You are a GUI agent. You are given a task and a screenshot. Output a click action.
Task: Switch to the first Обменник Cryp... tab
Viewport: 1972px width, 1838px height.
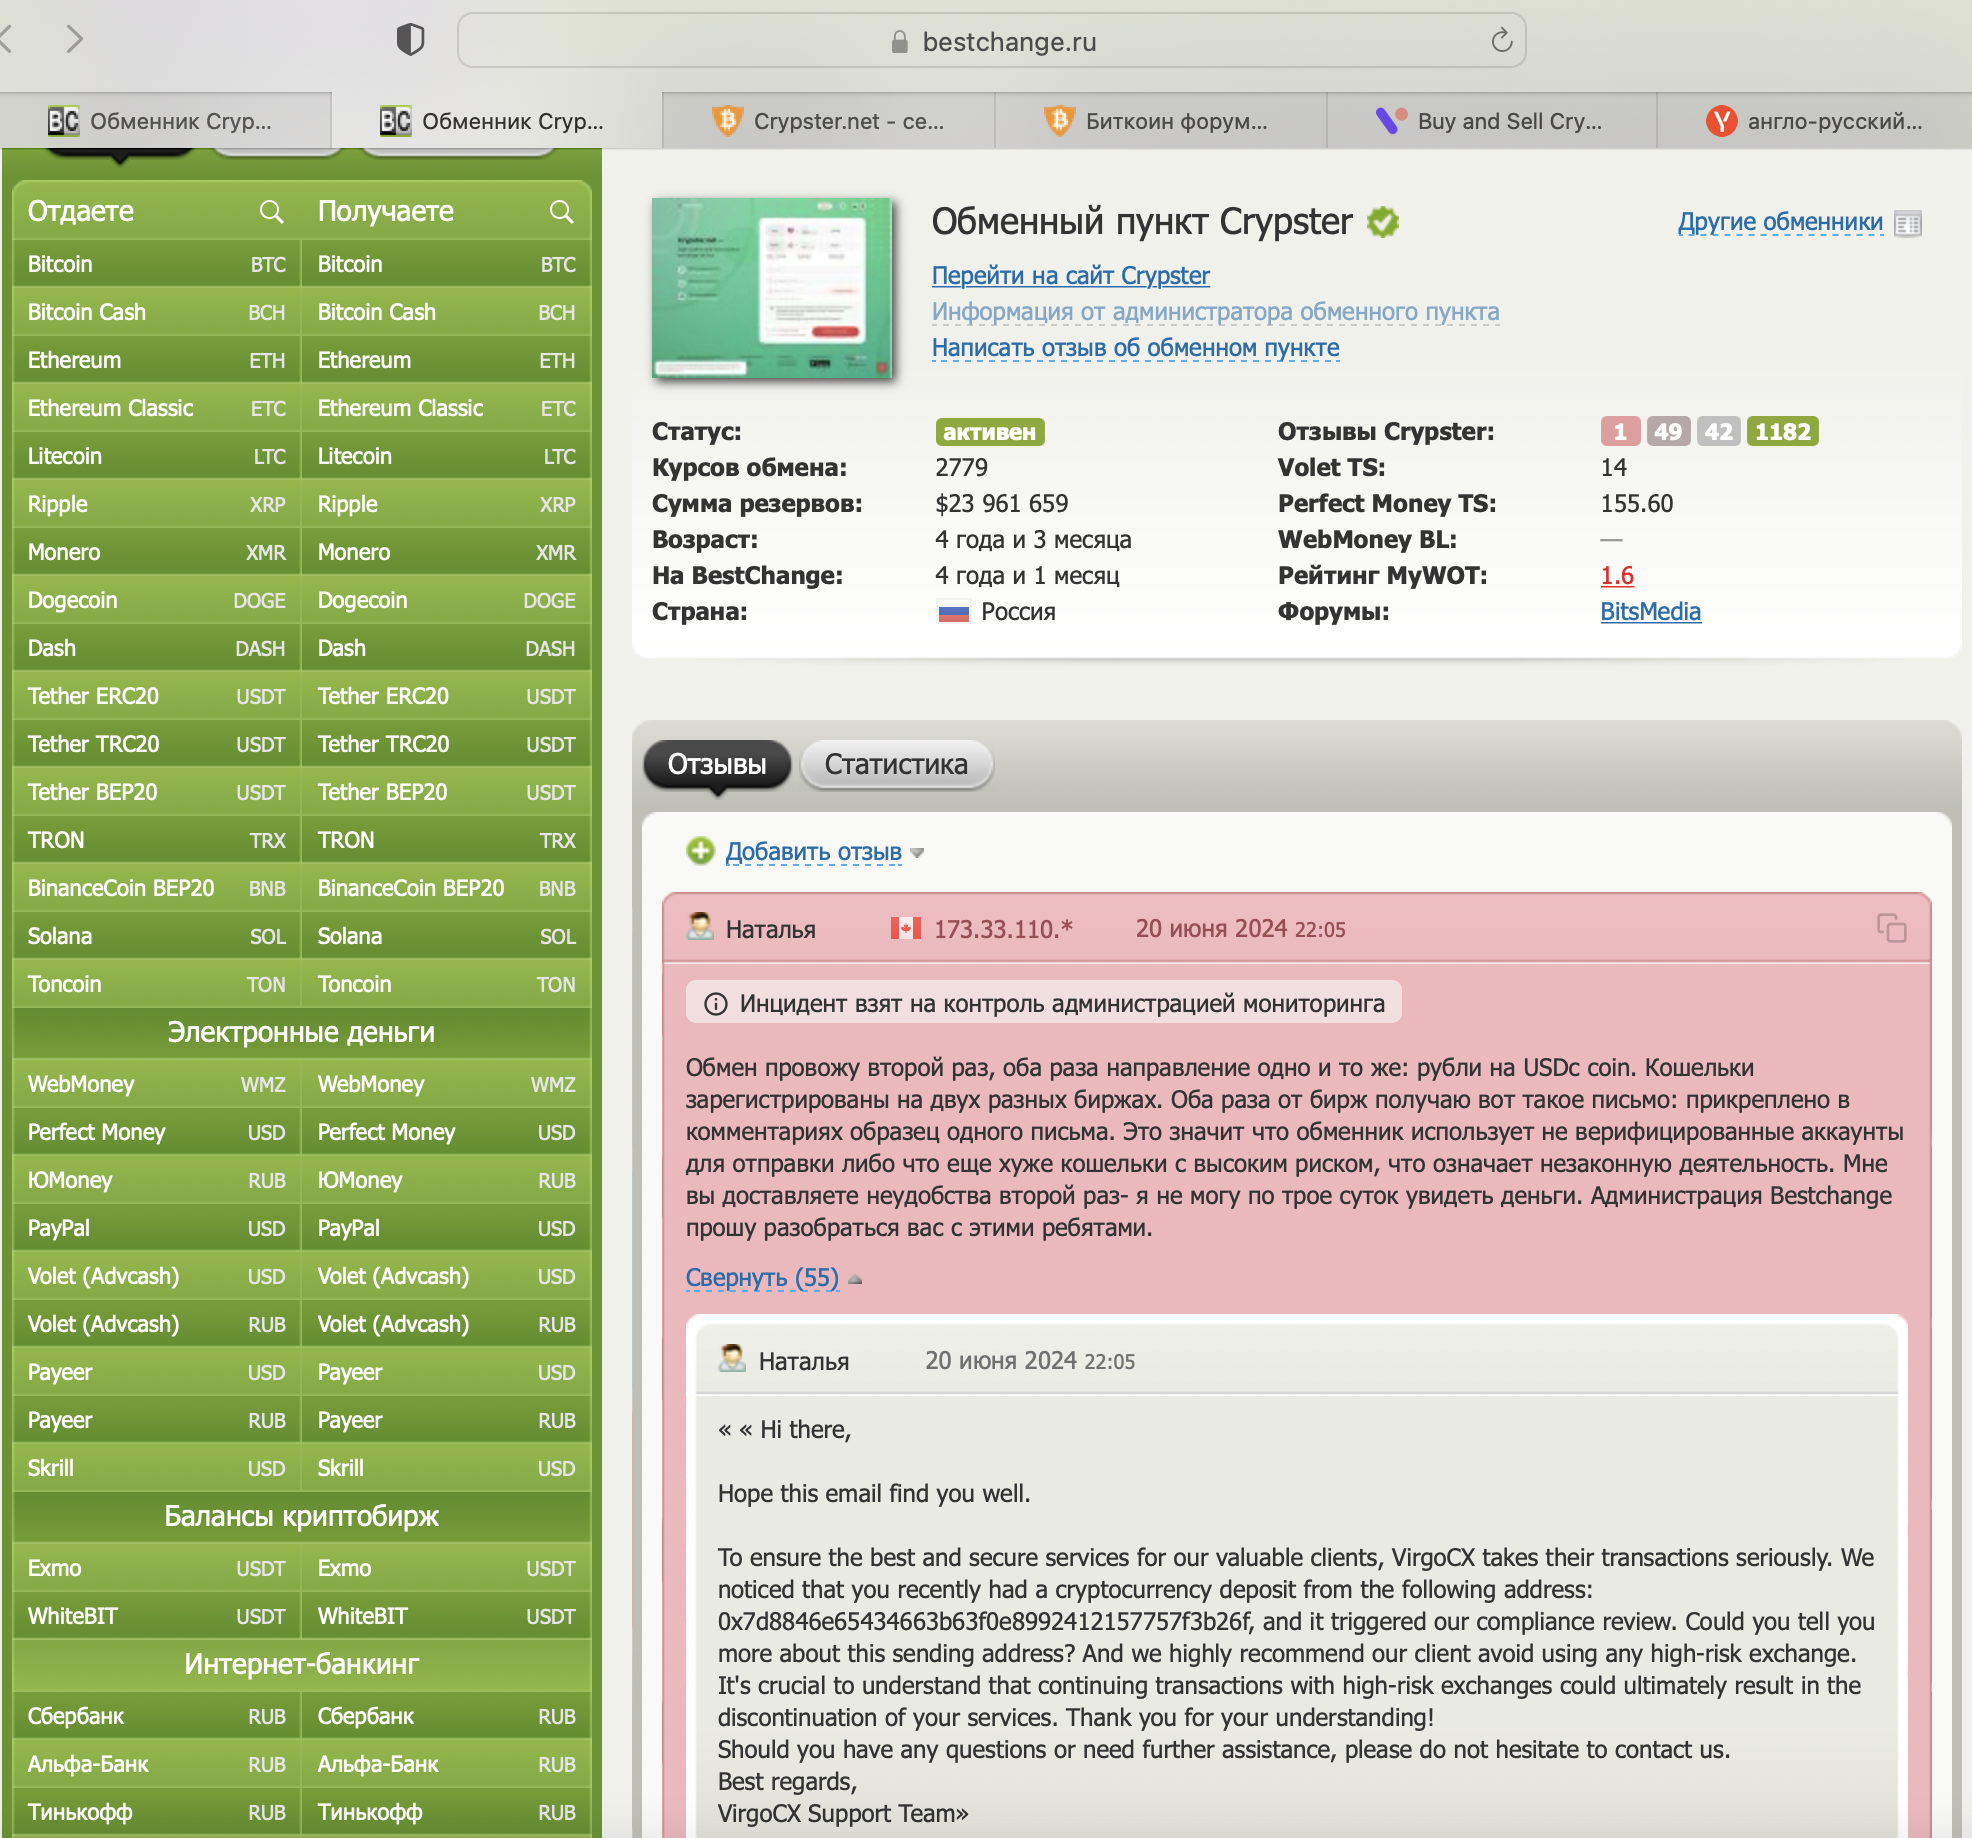click(166, 121)
